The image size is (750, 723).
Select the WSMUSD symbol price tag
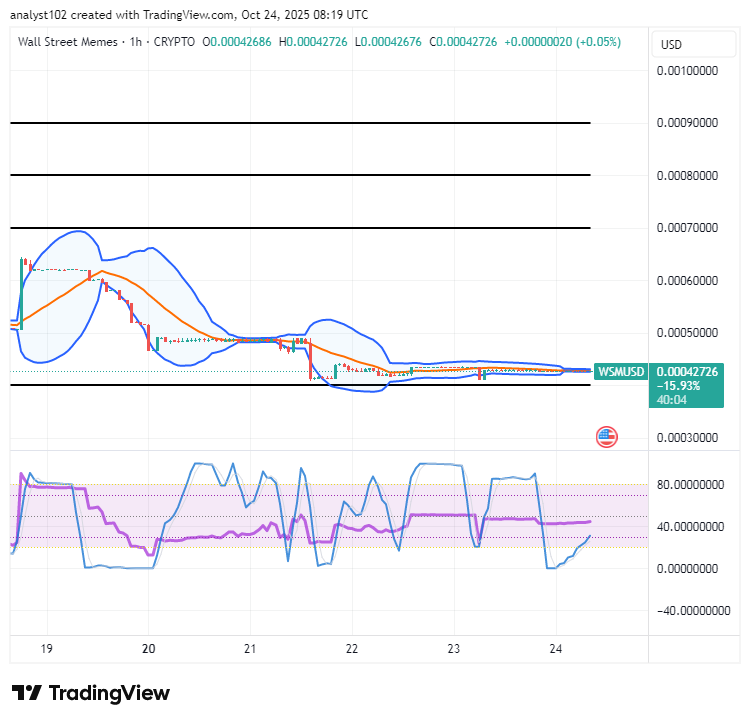[x=621, y=372]
